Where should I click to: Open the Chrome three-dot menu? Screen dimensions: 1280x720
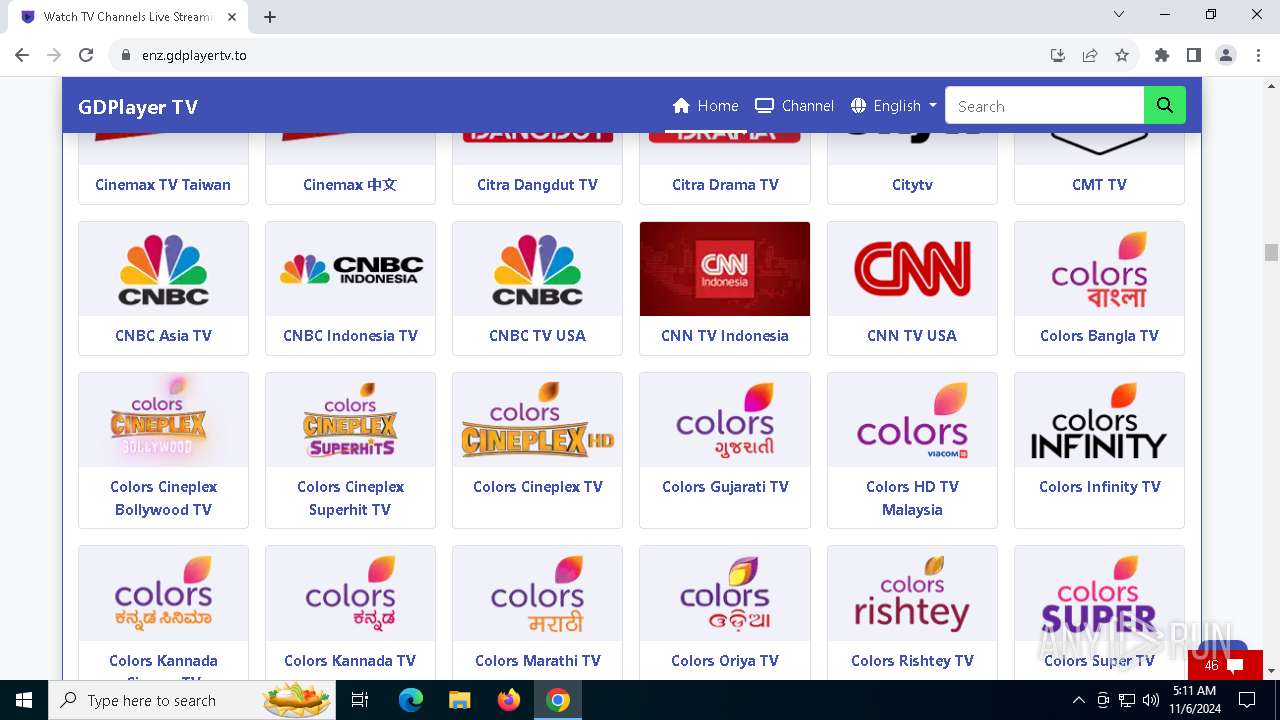1258,55
